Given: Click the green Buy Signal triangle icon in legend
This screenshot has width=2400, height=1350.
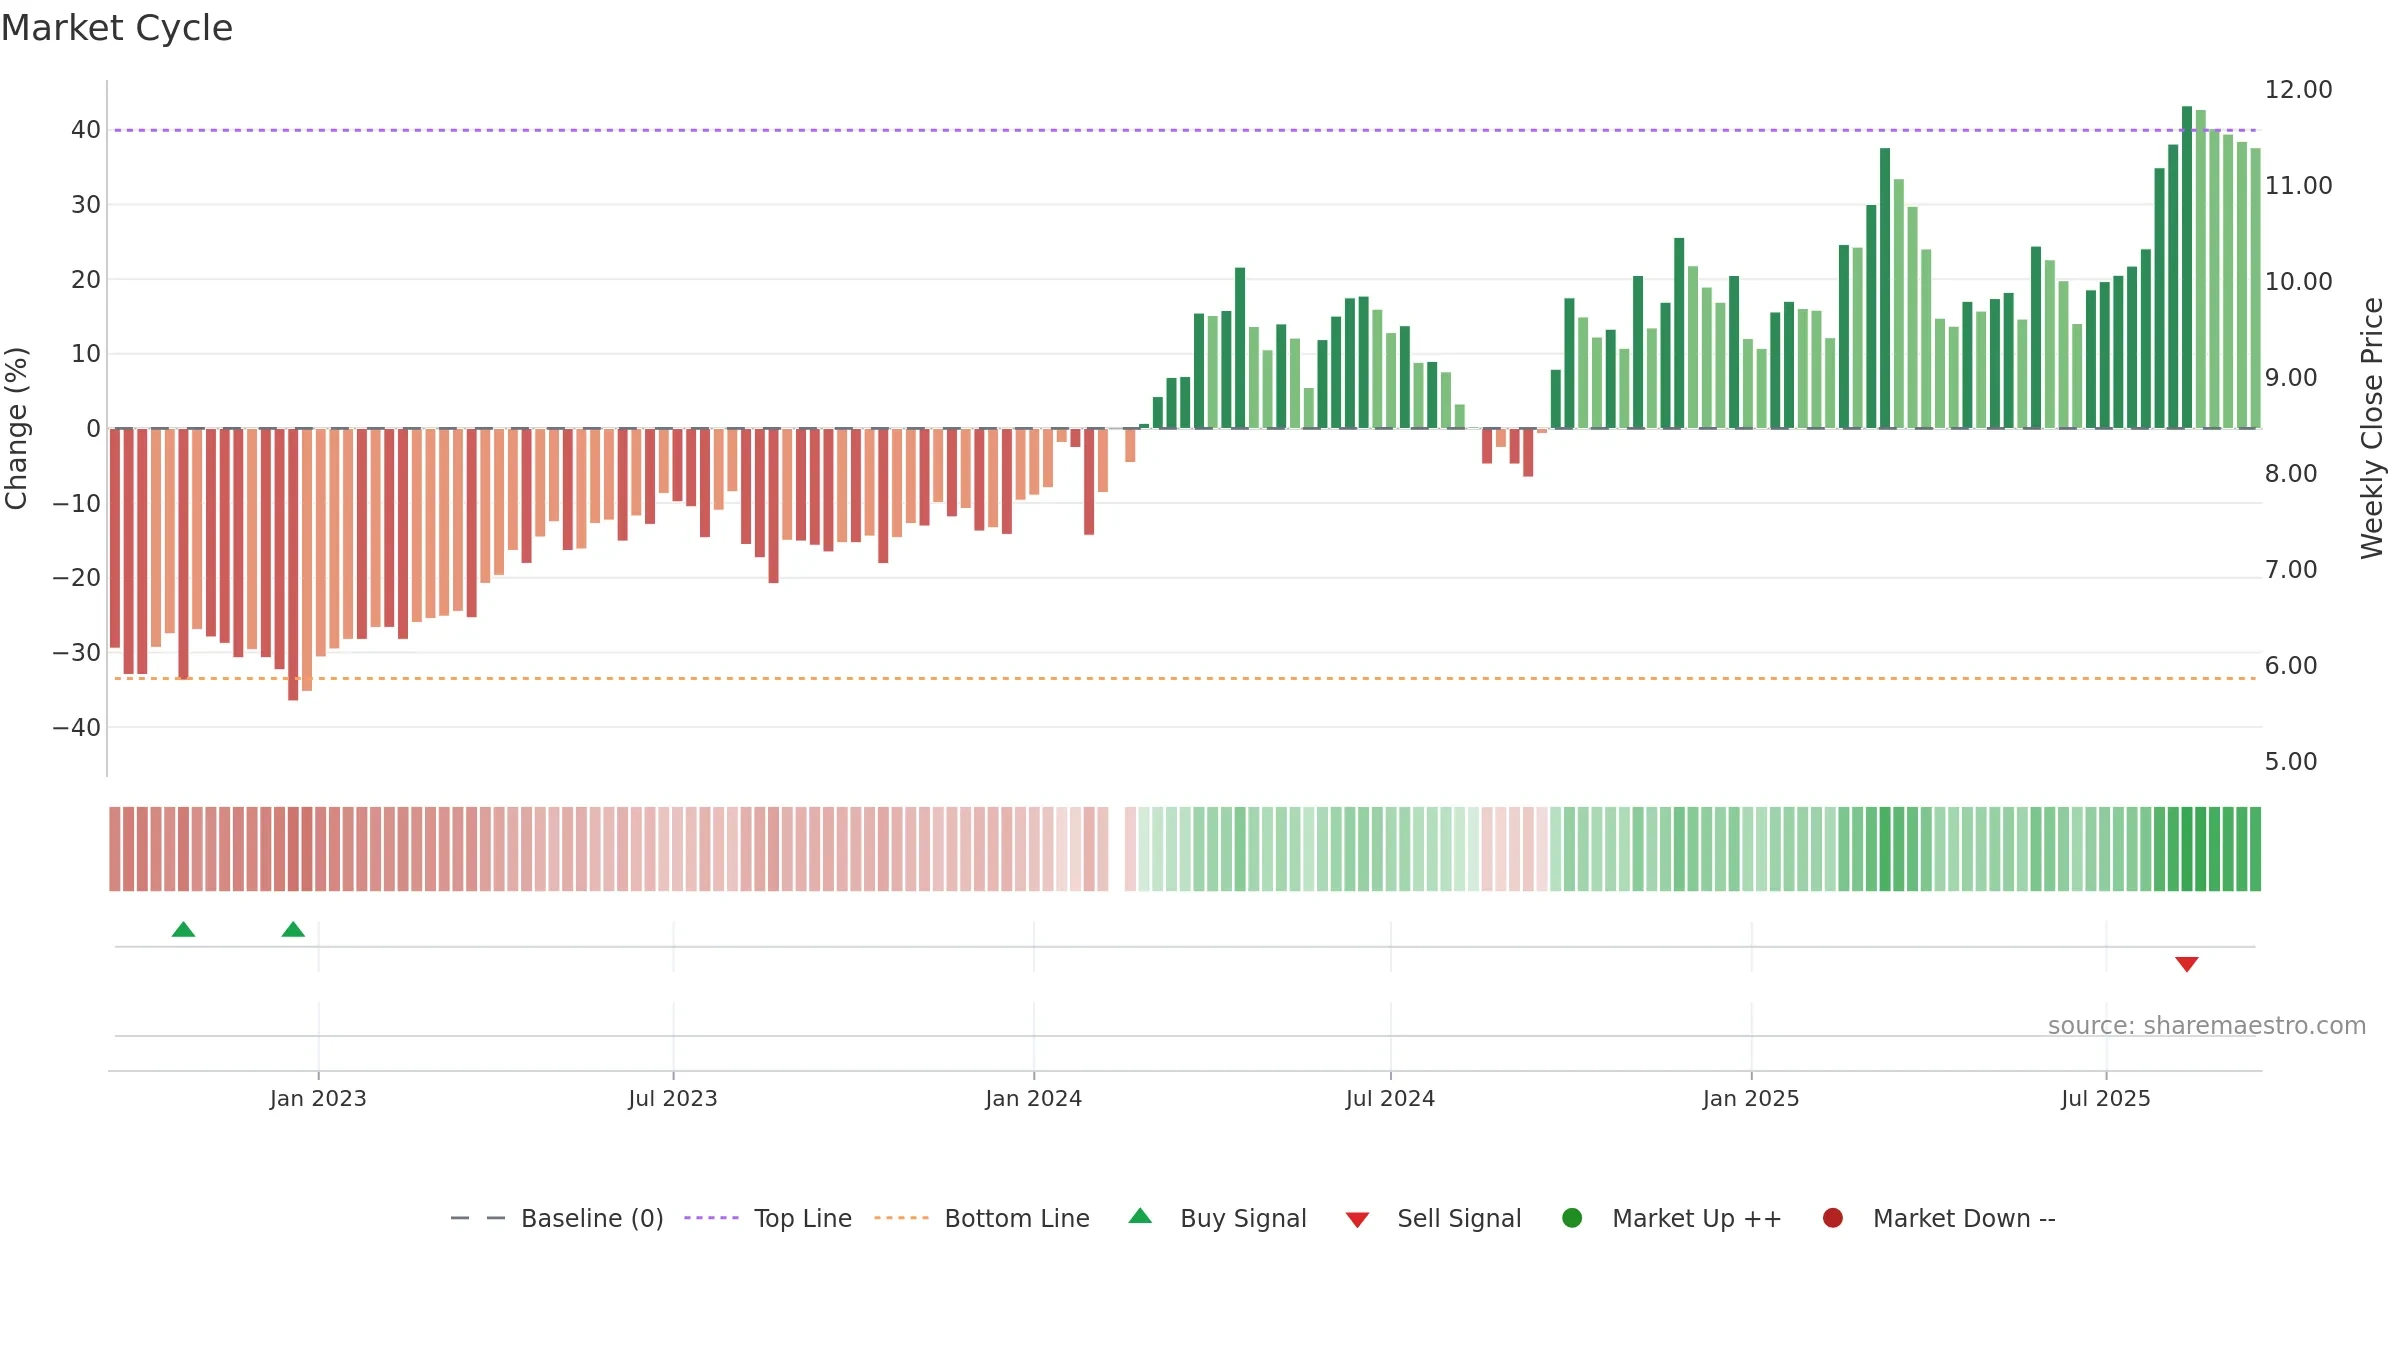Looking at the screenshot, I should (x=1140, y=1216).
